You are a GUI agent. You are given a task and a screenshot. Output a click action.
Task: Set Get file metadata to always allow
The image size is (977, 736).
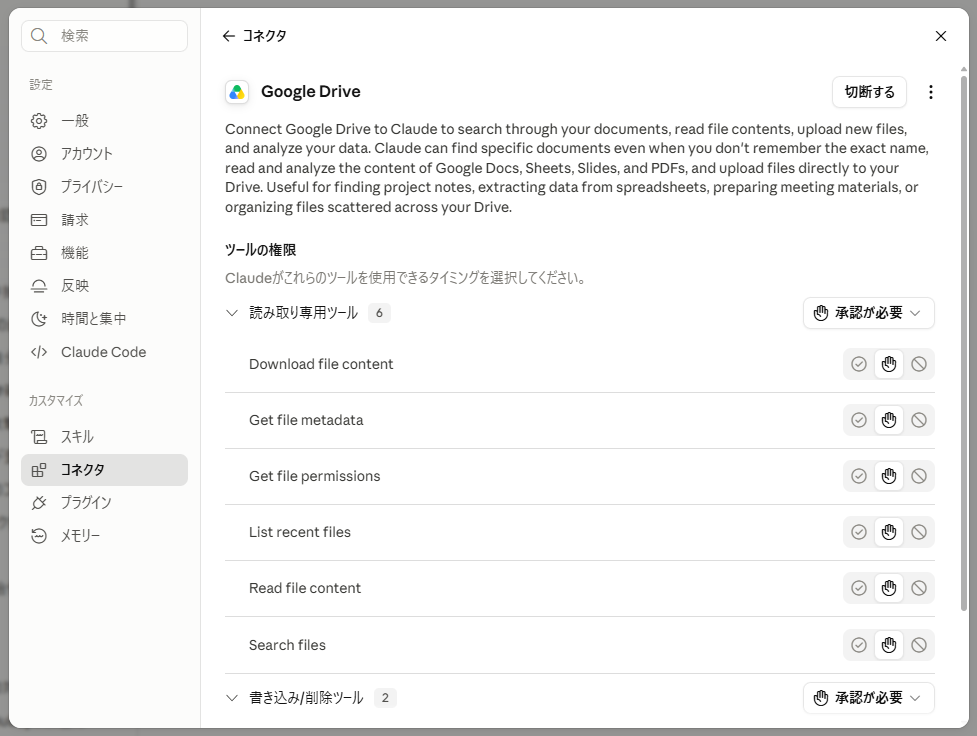click(x=859, y=420)
